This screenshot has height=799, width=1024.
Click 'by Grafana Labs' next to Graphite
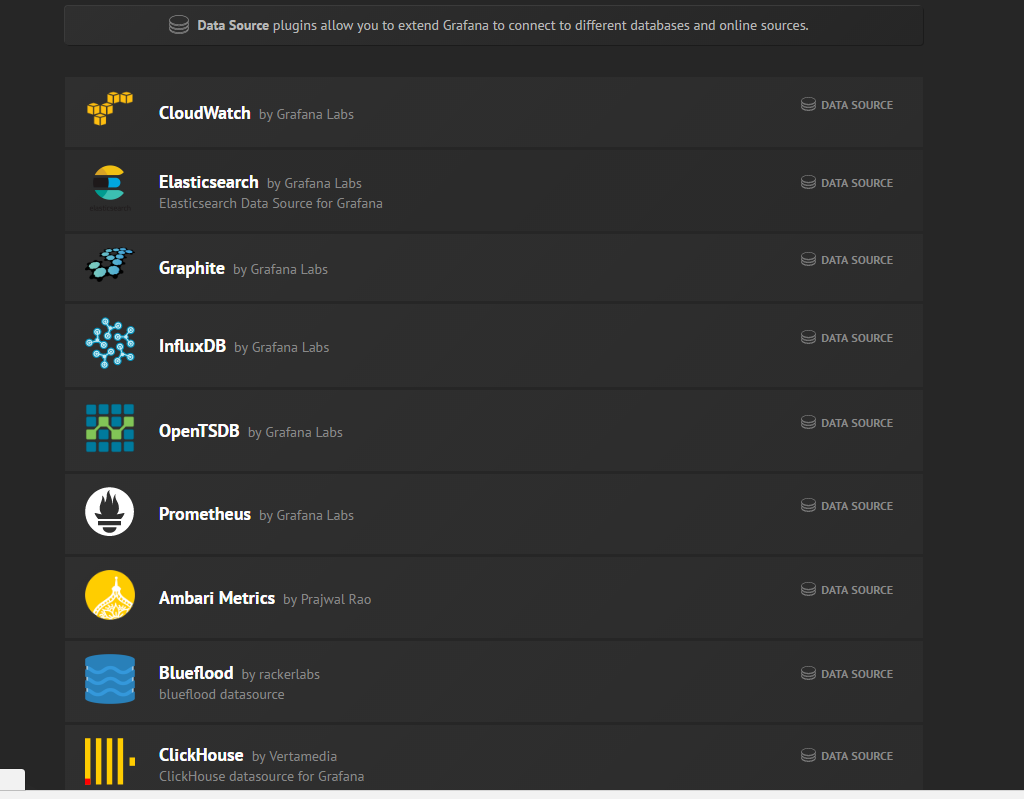(280, 269)
